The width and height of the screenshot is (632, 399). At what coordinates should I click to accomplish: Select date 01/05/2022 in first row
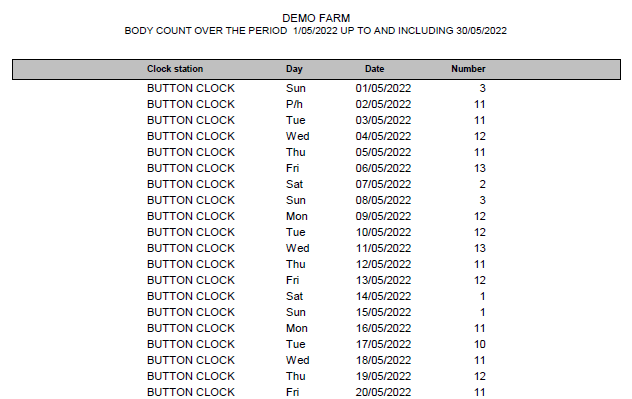(383, 88)
